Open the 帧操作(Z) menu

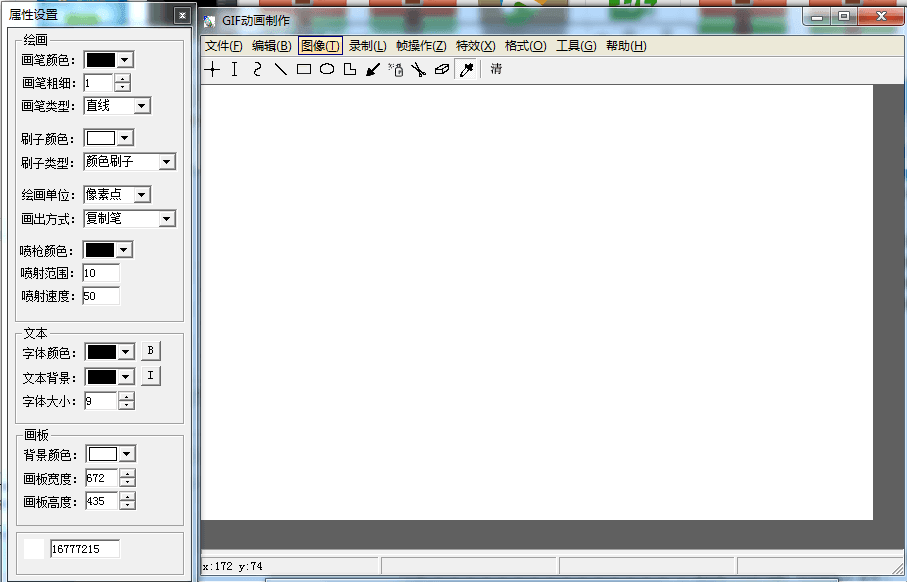(421, 46)
